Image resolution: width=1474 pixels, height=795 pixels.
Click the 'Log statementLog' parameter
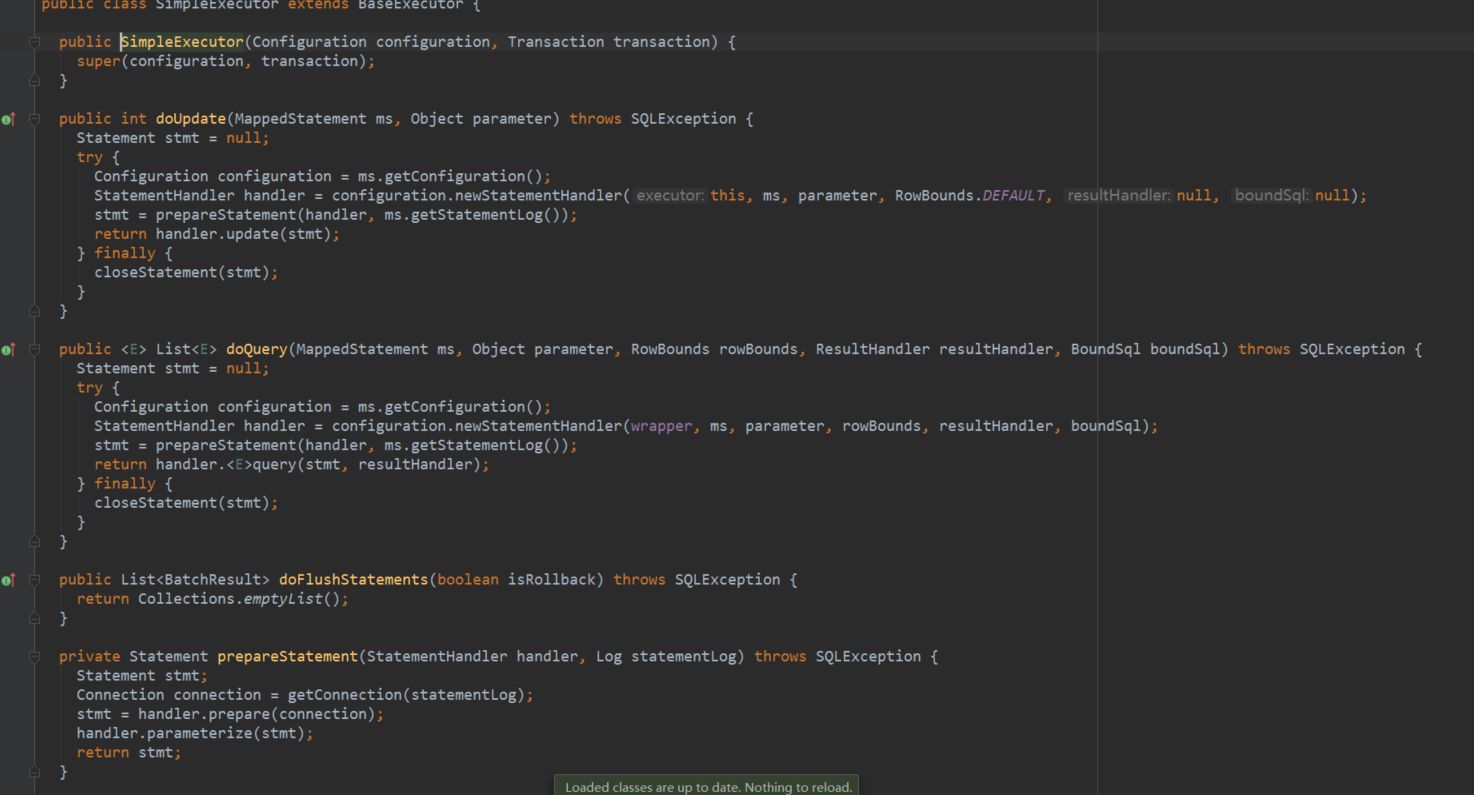click(x=666, y=657)
